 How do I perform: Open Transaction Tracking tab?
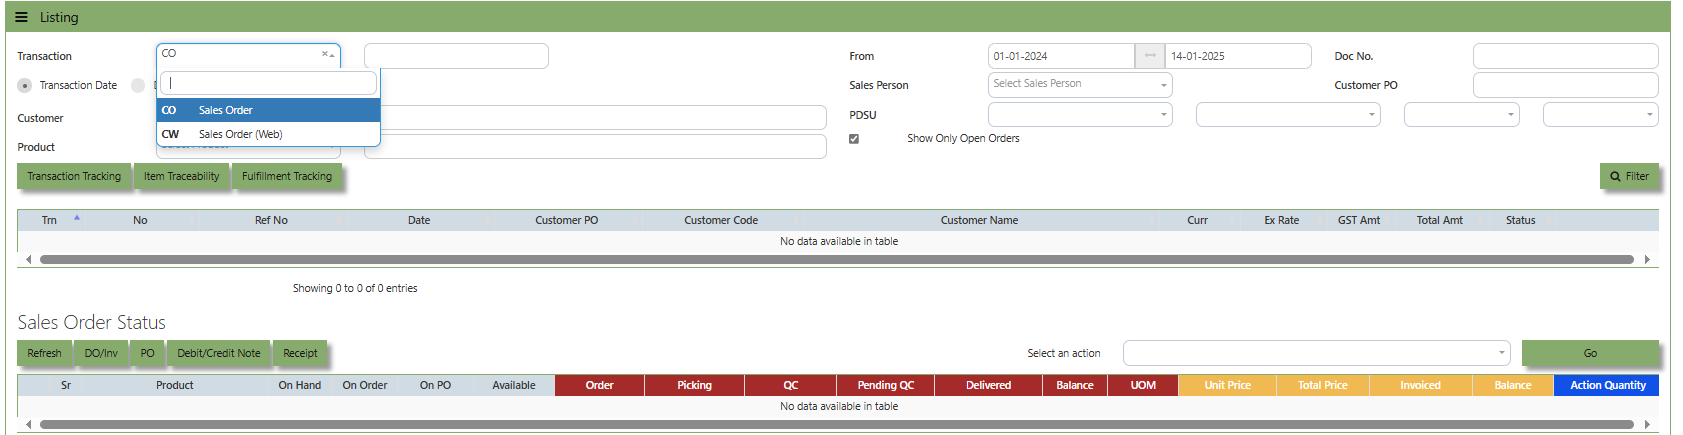(x=74, y=176)
